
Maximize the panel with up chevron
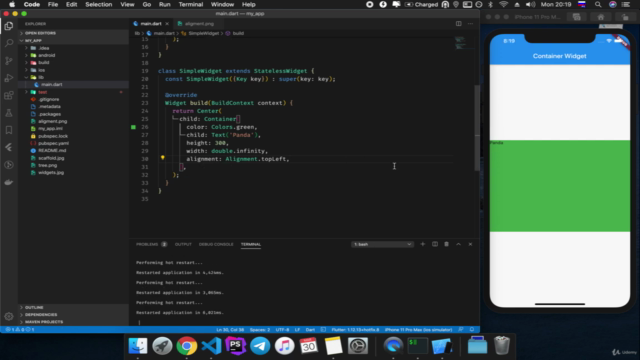click(458, 244)
